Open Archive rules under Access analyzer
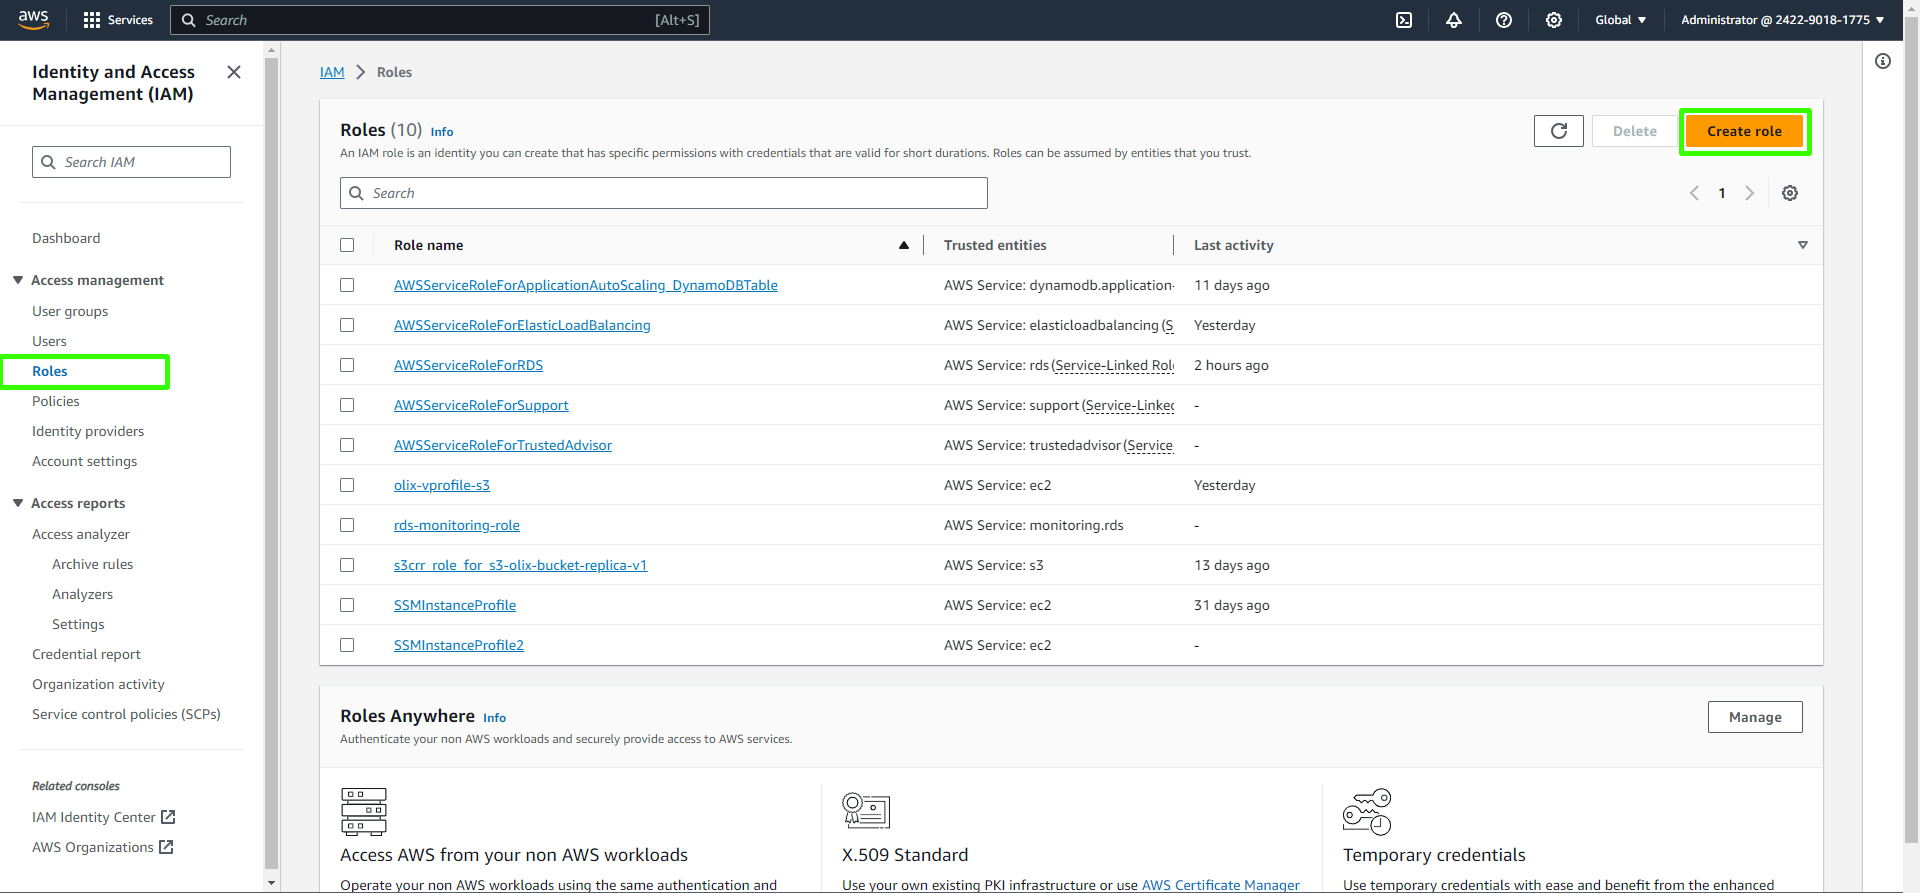 click(92, 564)
